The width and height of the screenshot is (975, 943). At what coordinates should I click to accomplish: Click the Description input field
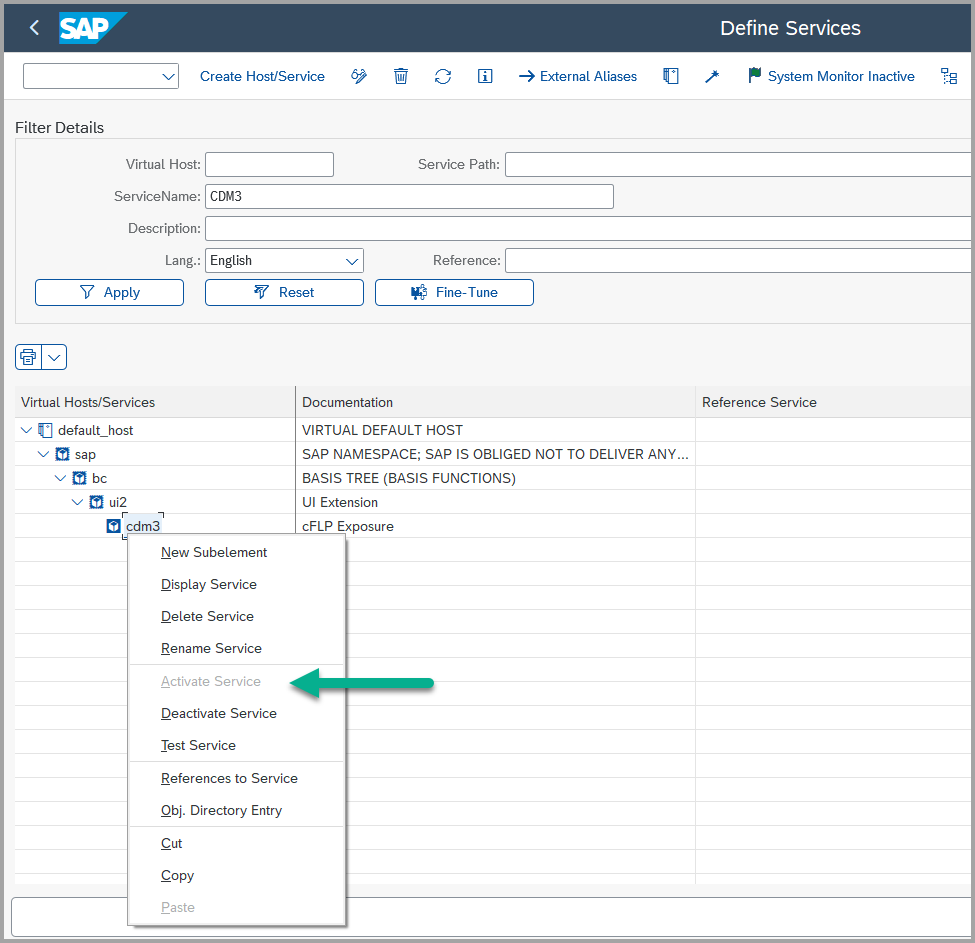588,228
